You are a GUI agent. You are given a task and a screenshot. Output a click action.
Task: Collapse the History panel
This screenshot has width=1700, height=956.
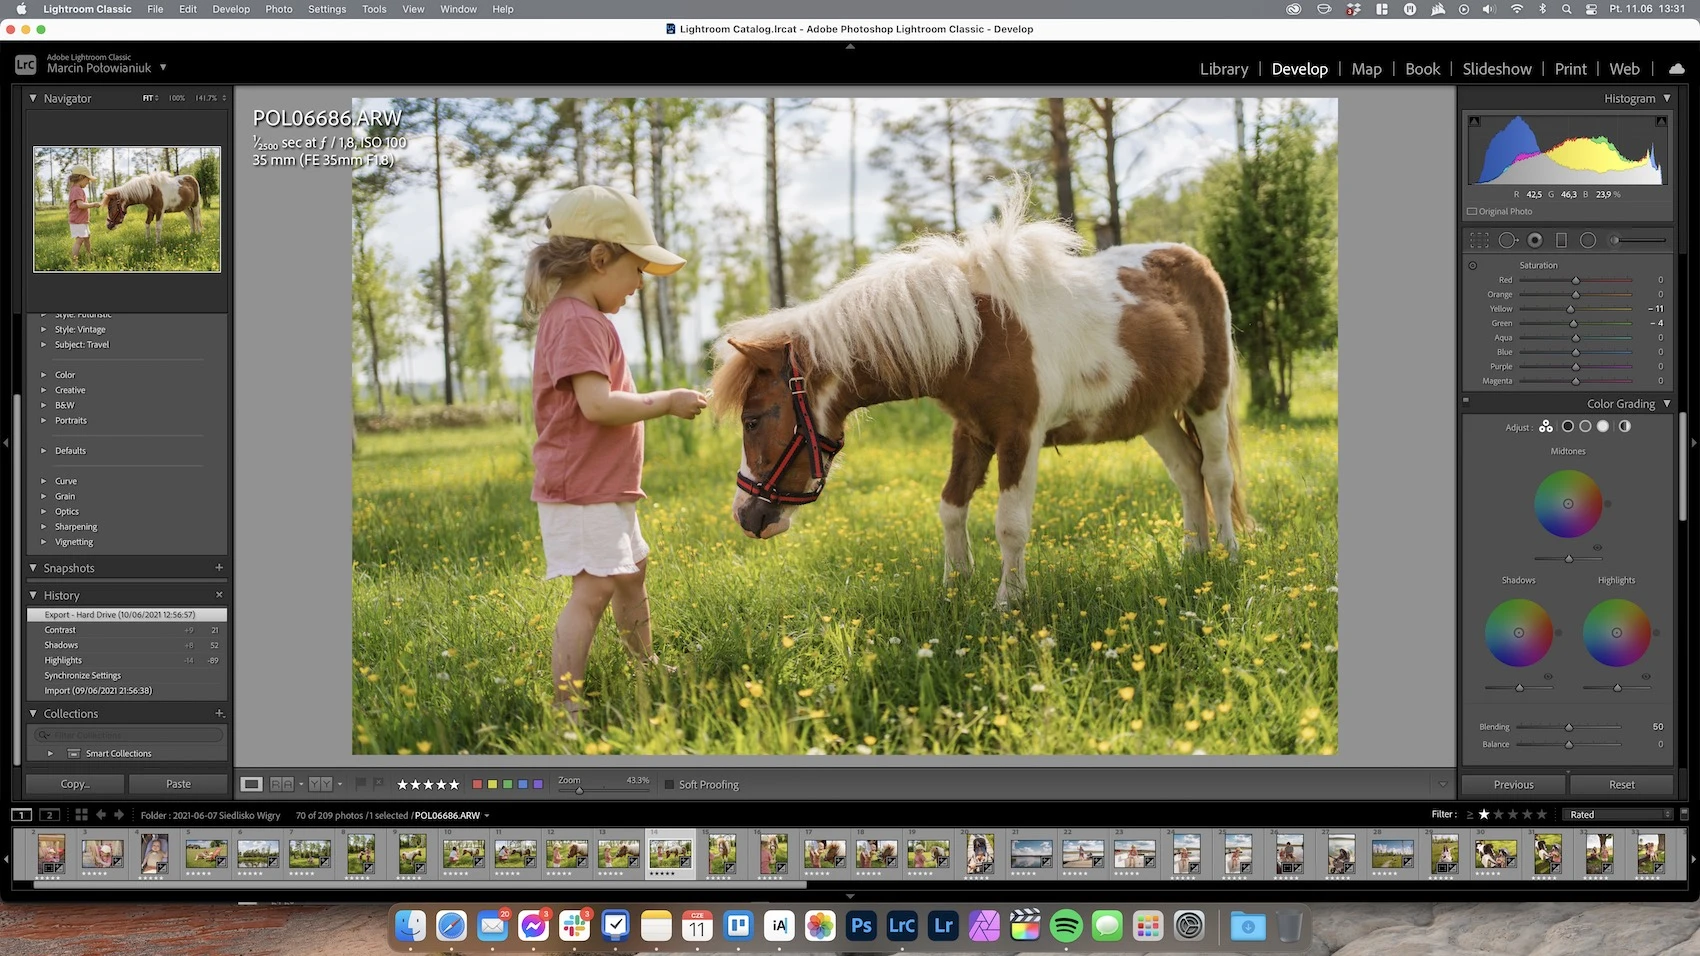[33, 595]
